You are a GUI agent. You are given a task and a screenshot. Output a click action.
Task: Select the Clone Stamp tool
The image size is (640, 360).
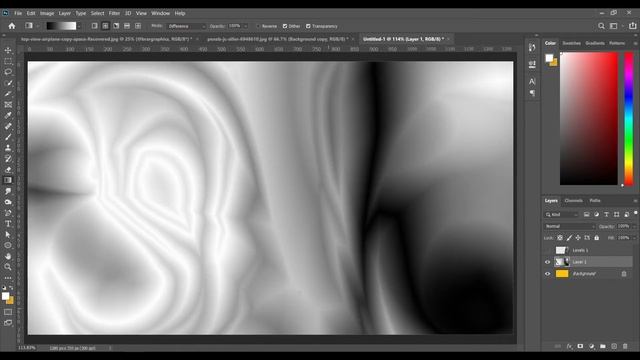[x=8, y=148]
